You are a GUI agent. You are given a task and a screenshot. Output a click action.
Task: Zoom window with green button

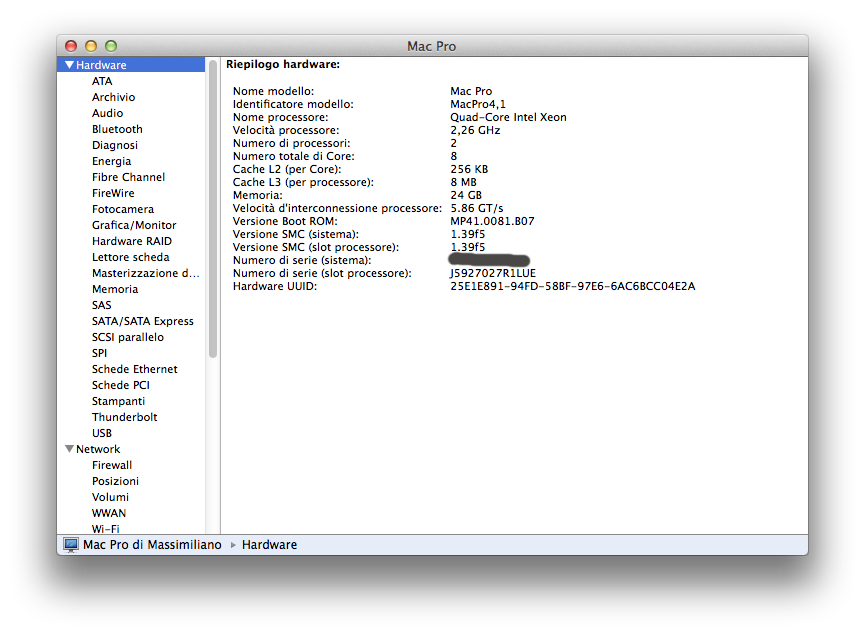point(111,46)
